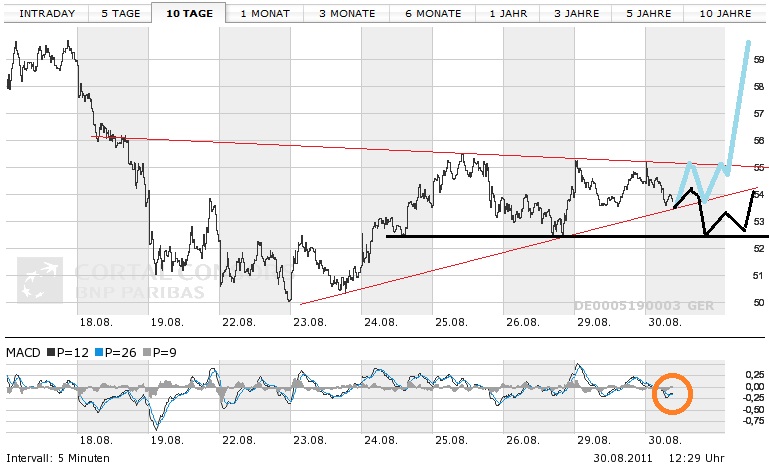Click the Intervall: 5 Minuten label

click(57, 457)
